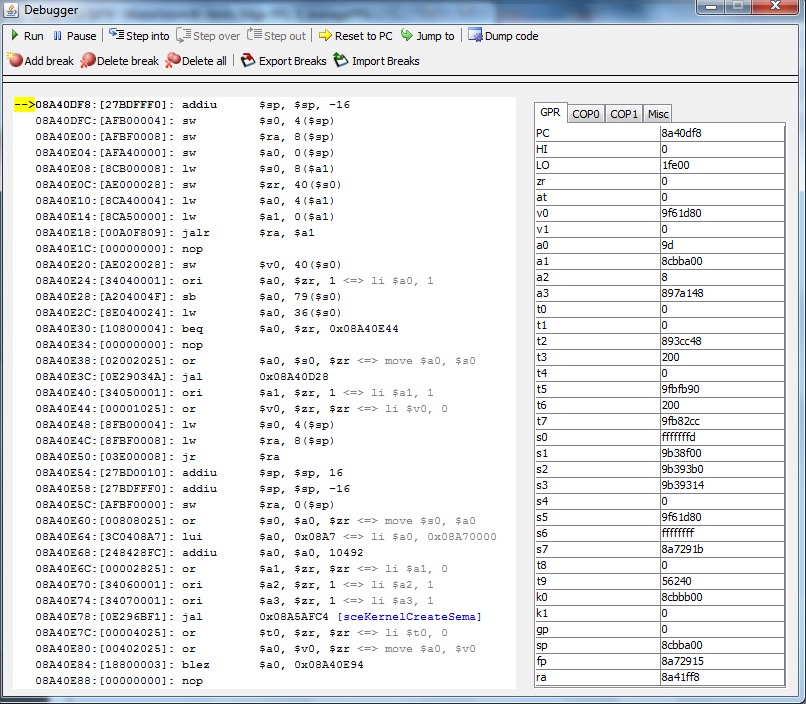Use the Jump to icon
Screen dimensions: 806x704
pos(407,36)
